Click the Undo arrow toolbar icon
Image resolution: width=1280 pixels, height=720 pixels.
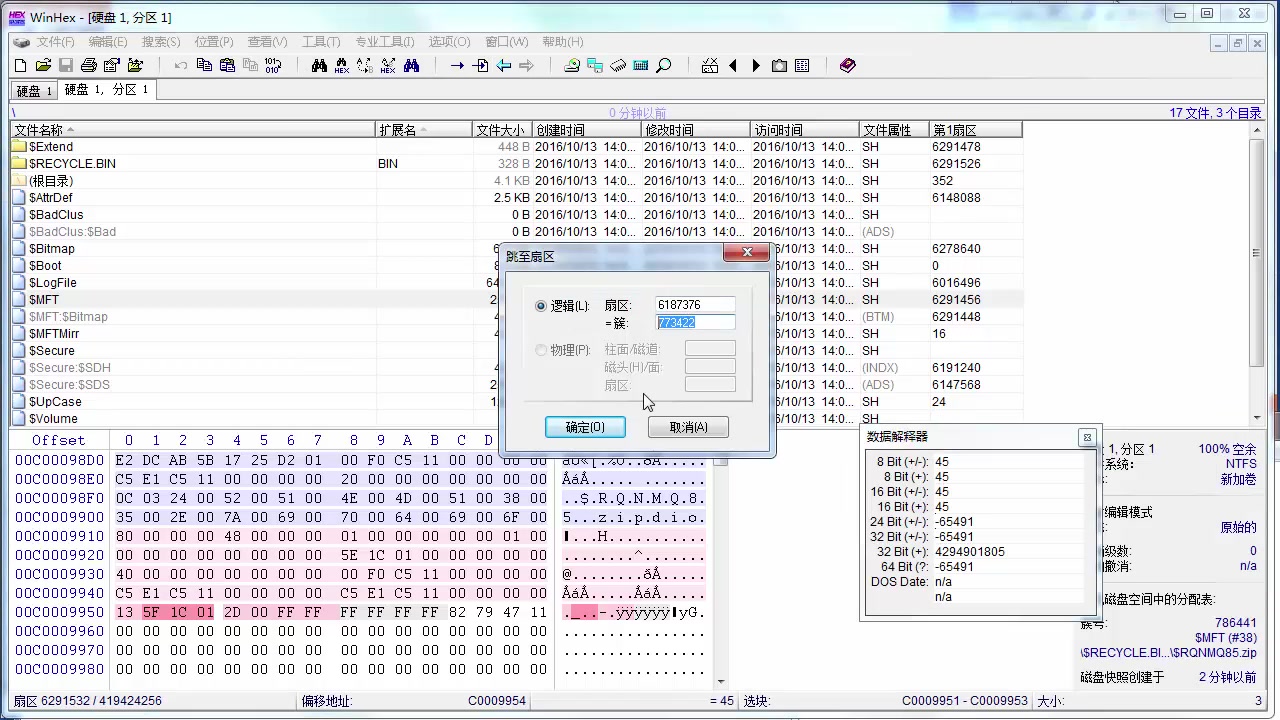coord(181,66)
